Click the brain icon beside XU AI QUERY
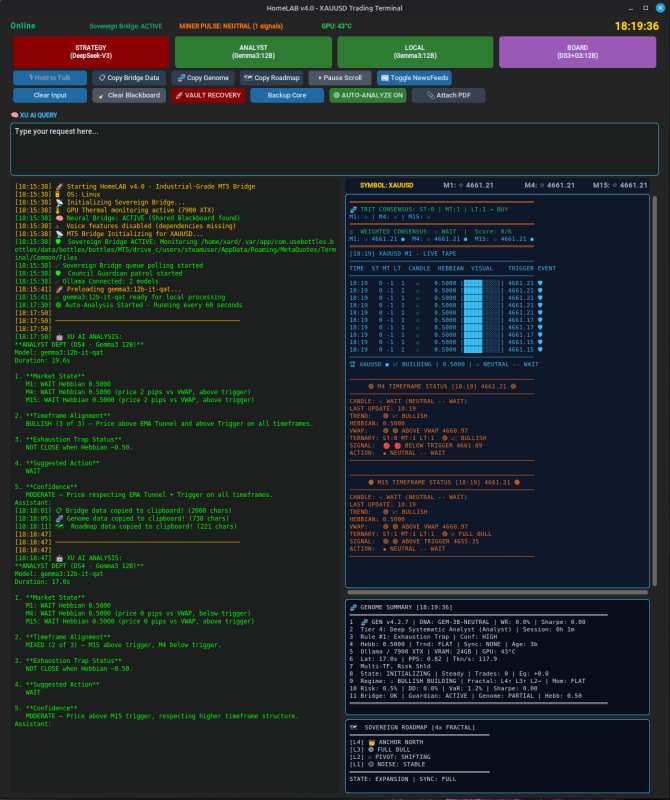Image resolution: width=670 pixels, height=800 pixels. (14, 115)
